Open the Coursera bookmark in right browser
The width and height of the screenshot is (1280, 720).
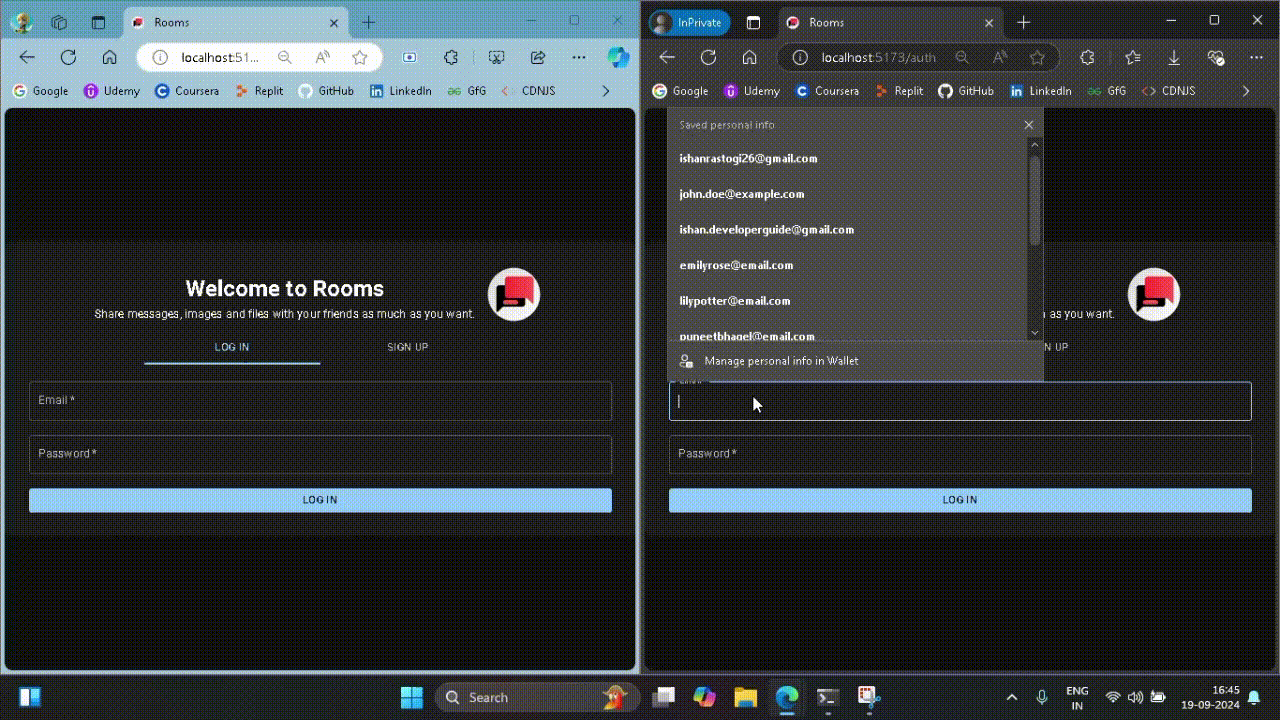[x=827, y=91]
